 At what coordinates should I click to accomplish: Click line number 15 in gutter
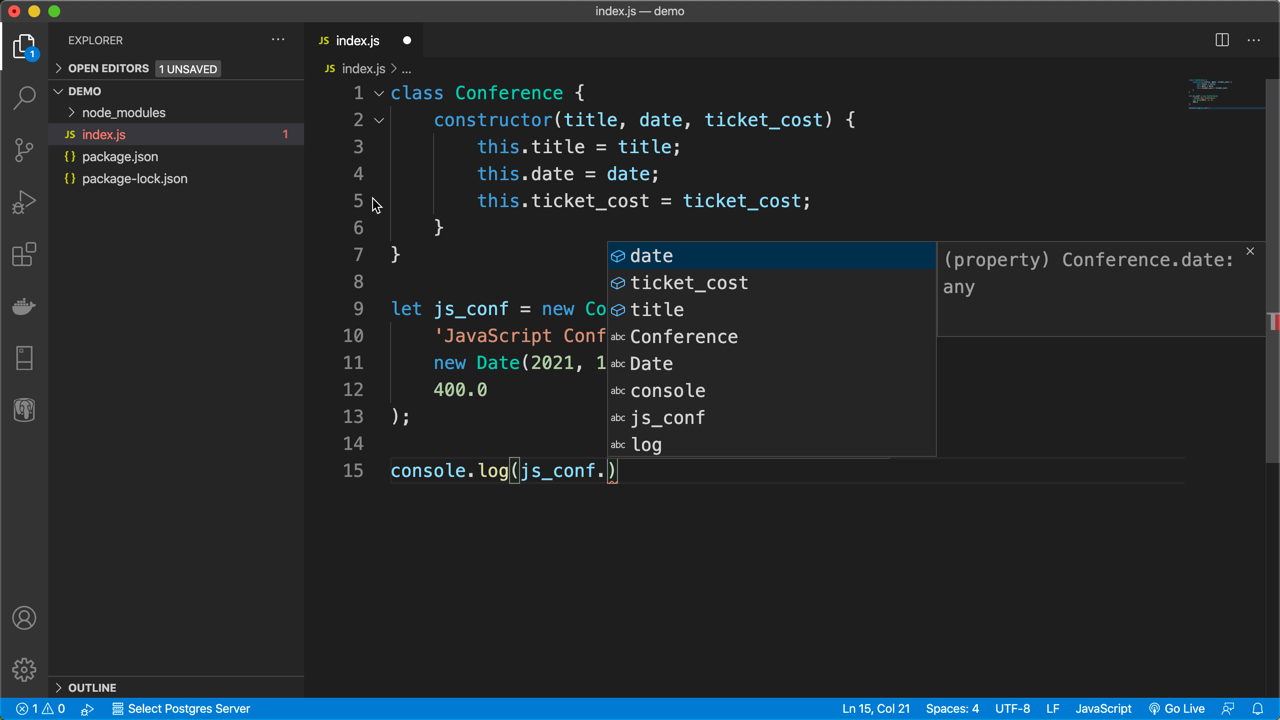[x=353, y=471]
